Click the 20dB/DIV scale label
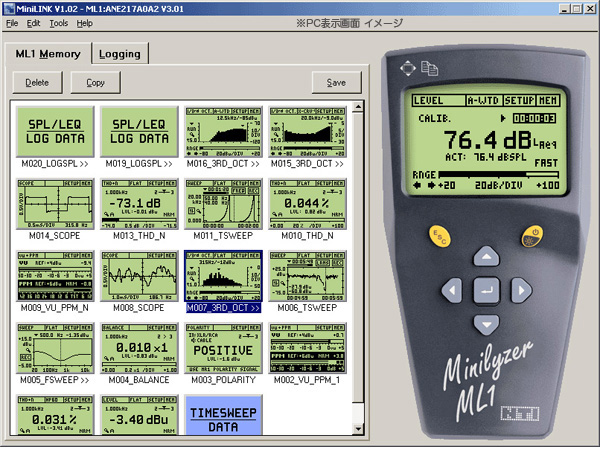Image resolution: width=600 pixels, height=450 pixels. click(x=499, y=186)
